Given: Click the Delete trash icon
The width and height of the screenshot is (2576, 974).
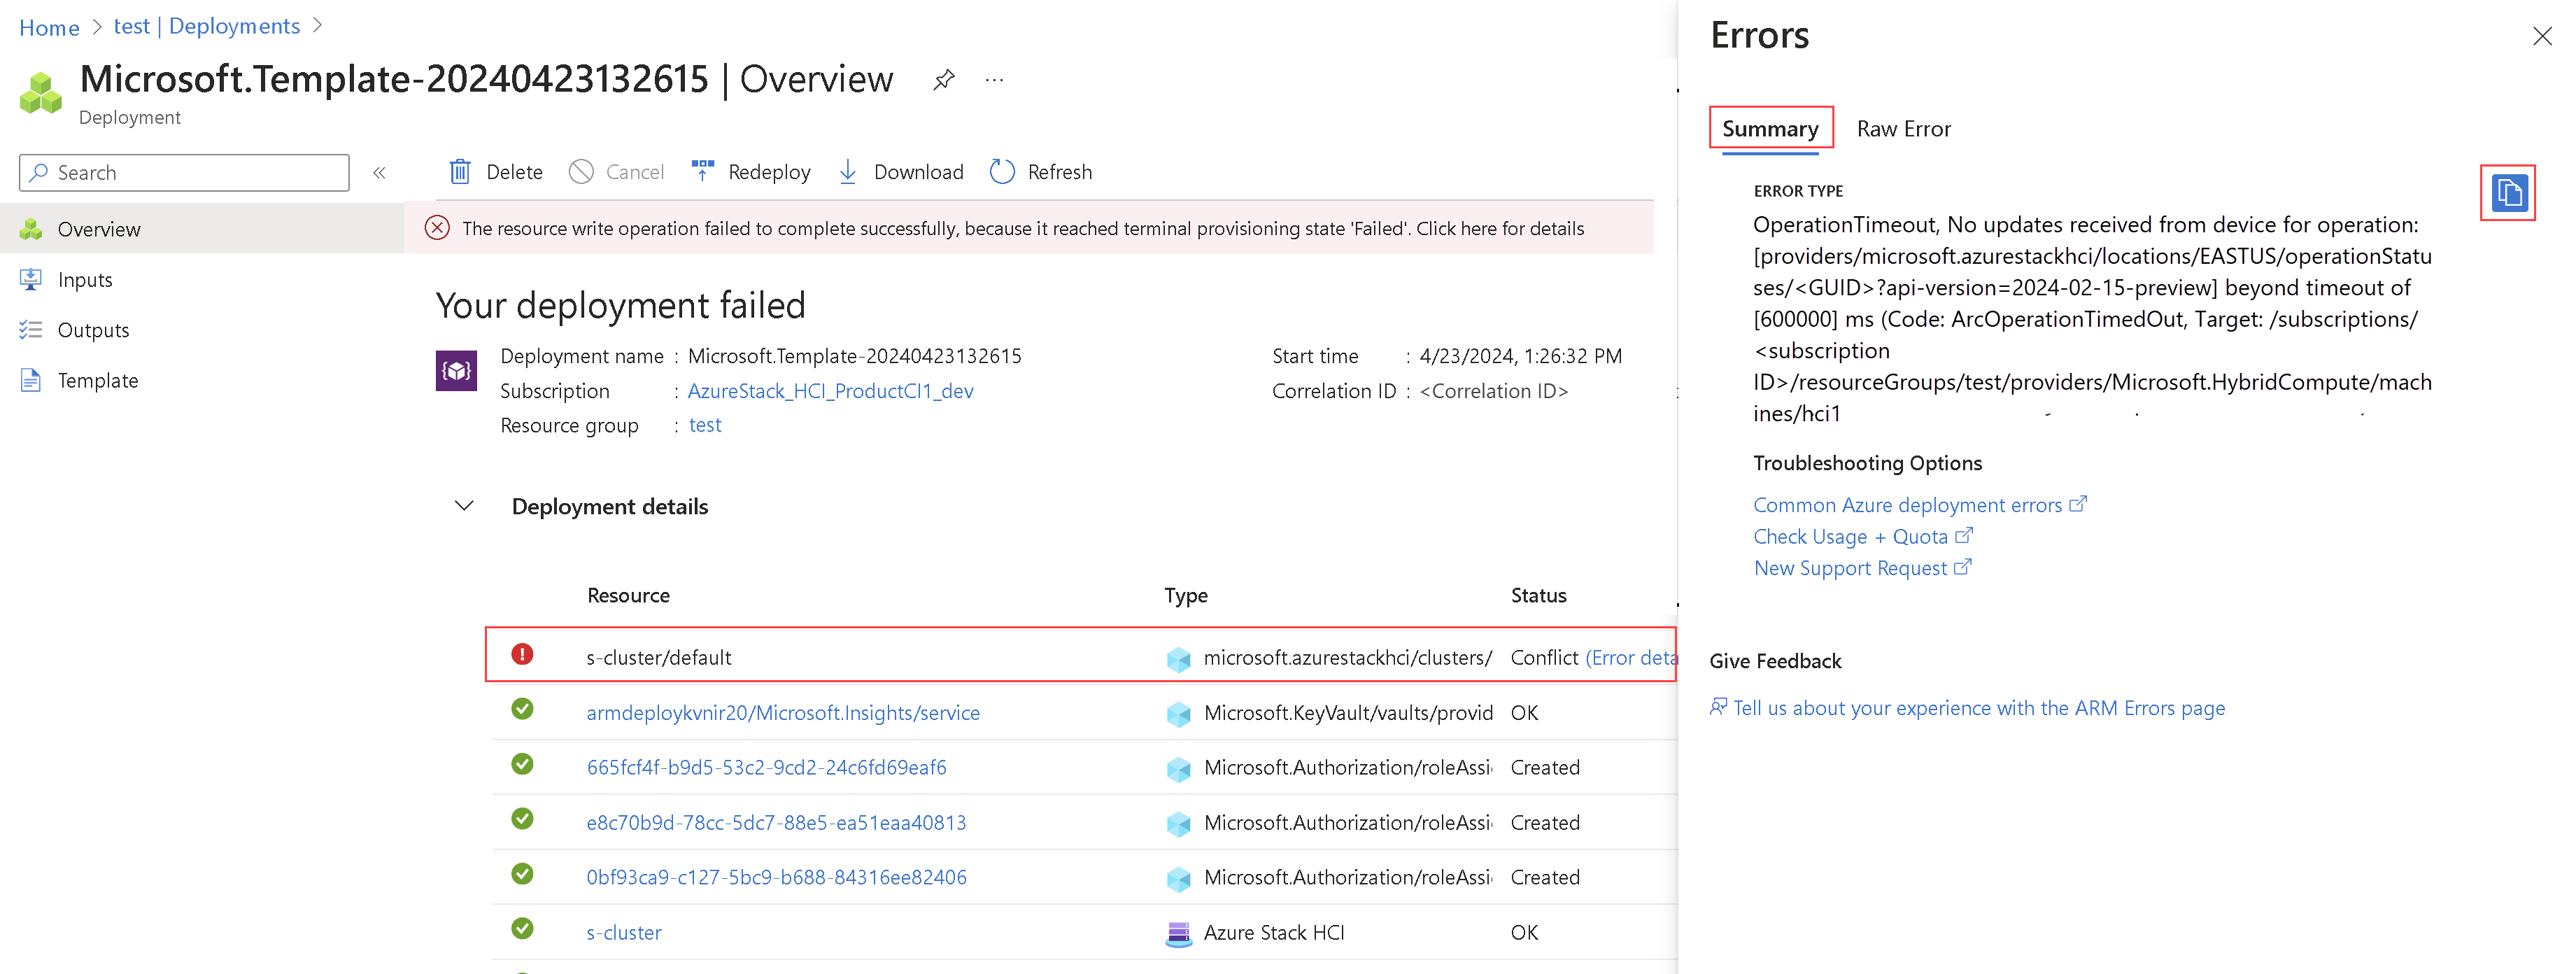Looking at the screenshot, I should click(x=460, y=172).
